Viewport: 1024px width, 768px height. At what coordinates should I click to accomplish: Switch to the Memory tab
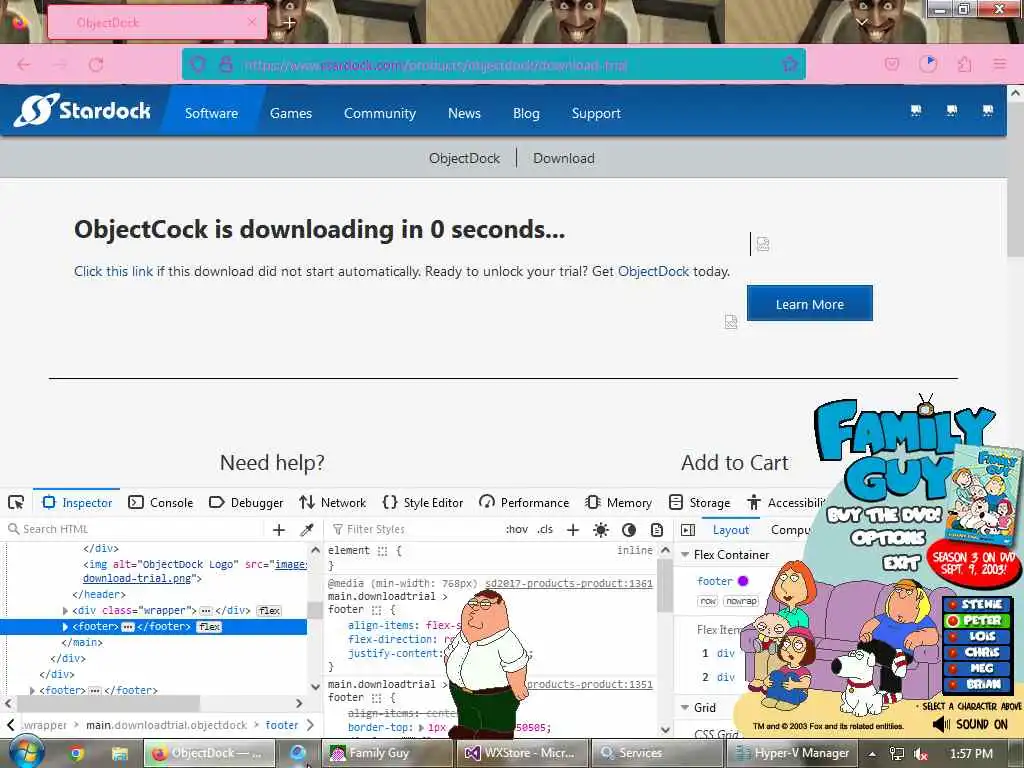click(x=619, y=502)
